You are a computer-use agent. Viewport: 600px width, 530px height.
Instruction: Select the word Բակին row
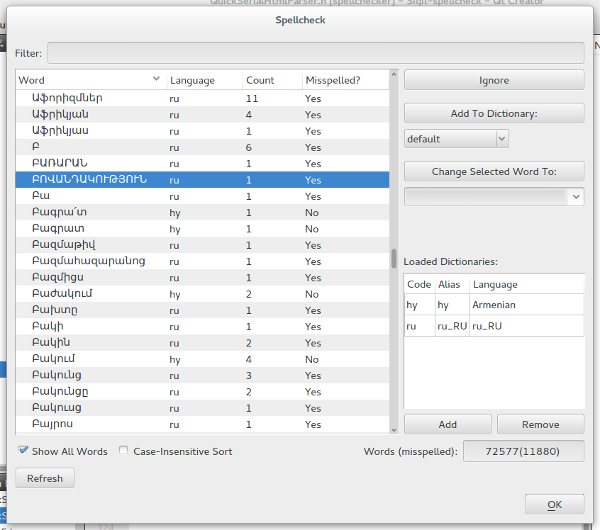pyautogui.click(x=202, y=343)
